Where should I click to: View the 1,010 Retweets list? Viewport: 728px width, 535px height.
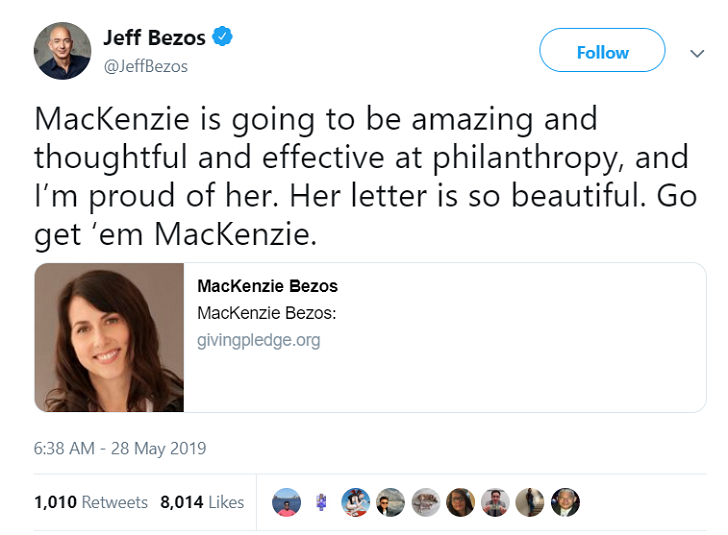[91, 502]
